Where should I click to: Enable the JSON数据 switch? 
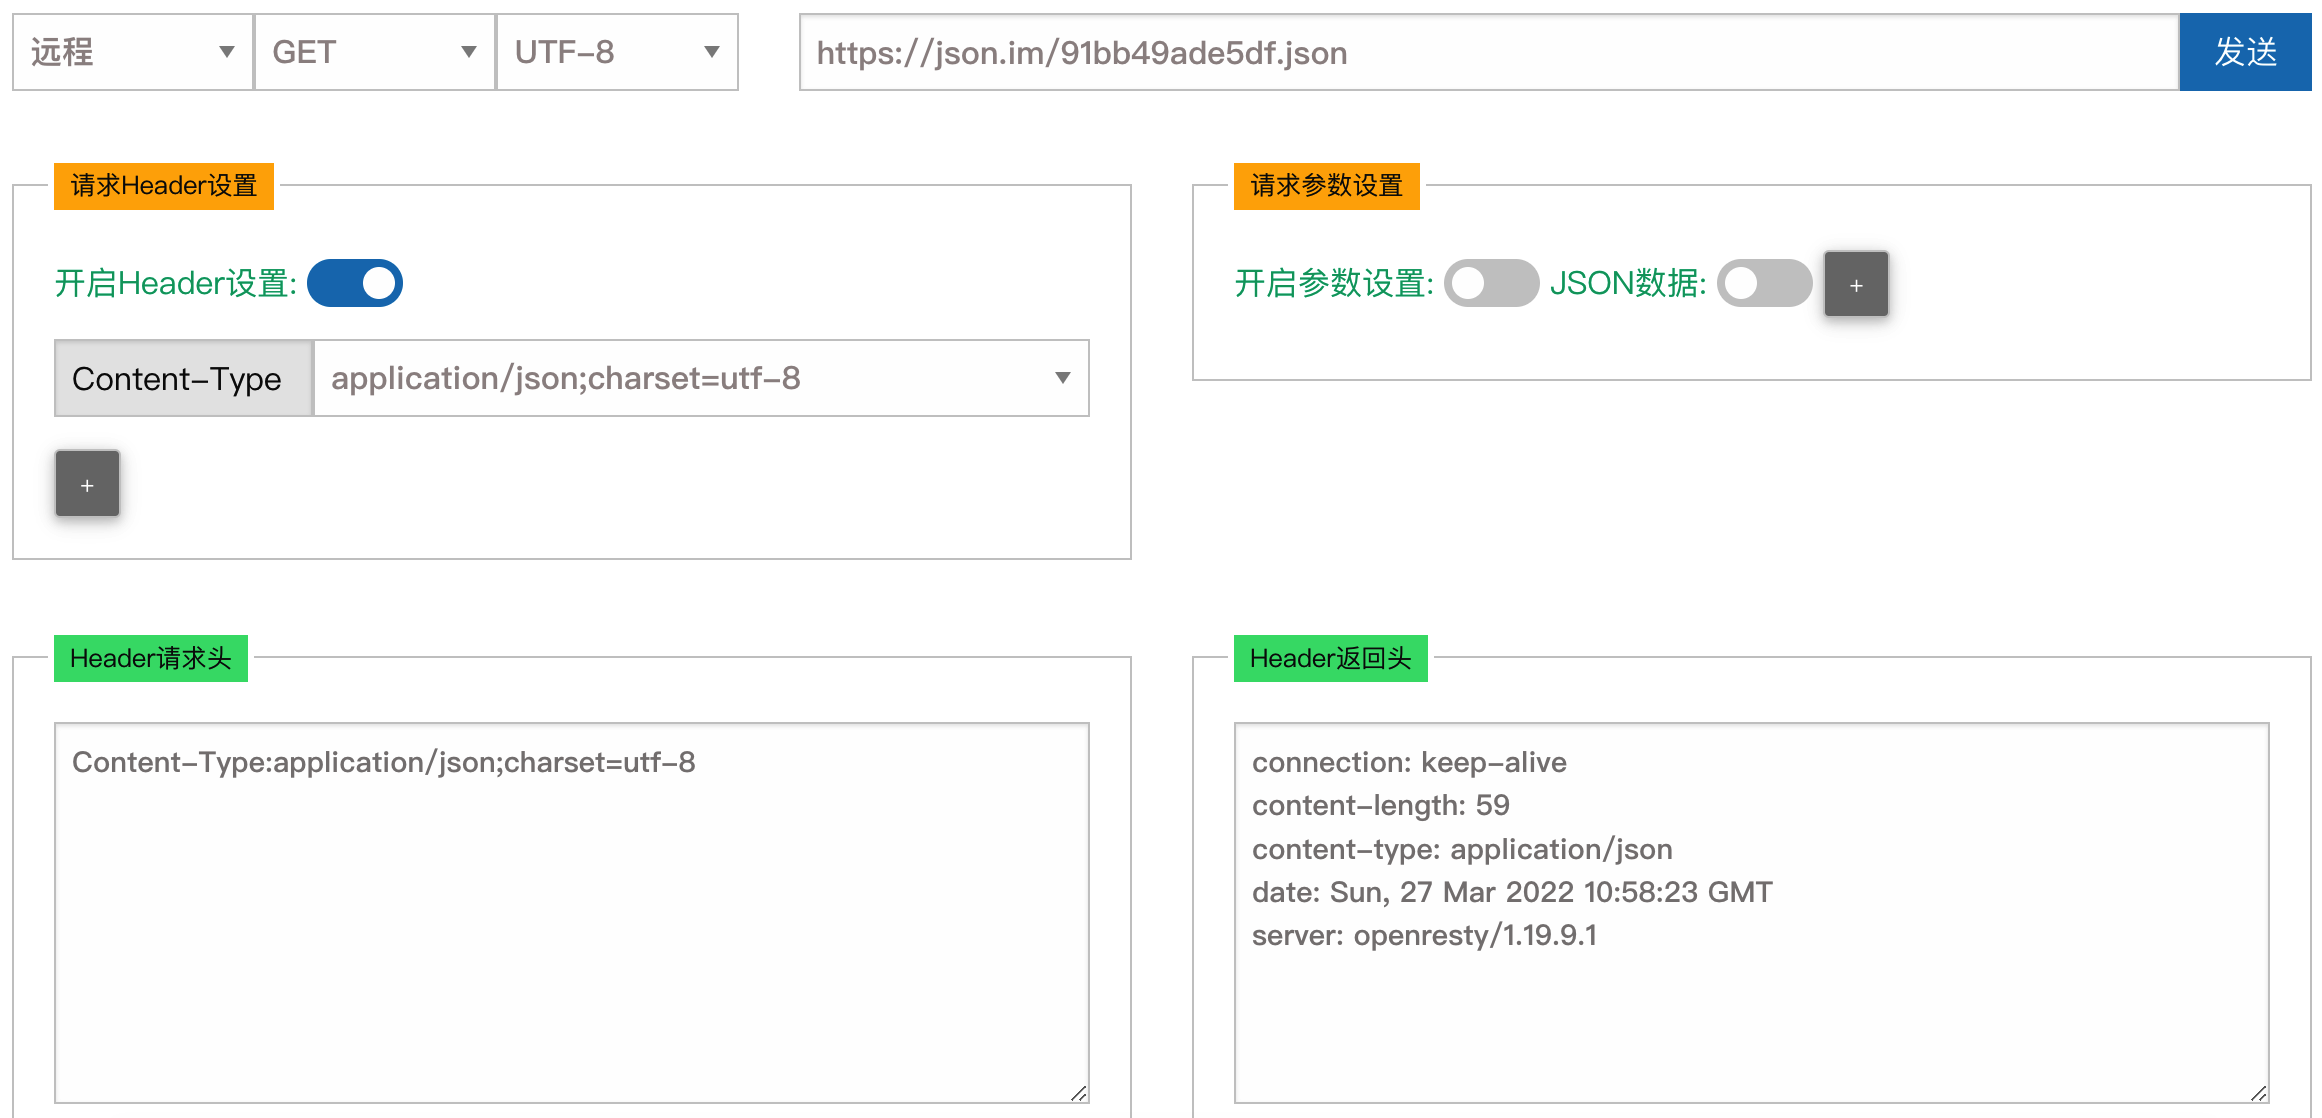(x=1764, y=283)
